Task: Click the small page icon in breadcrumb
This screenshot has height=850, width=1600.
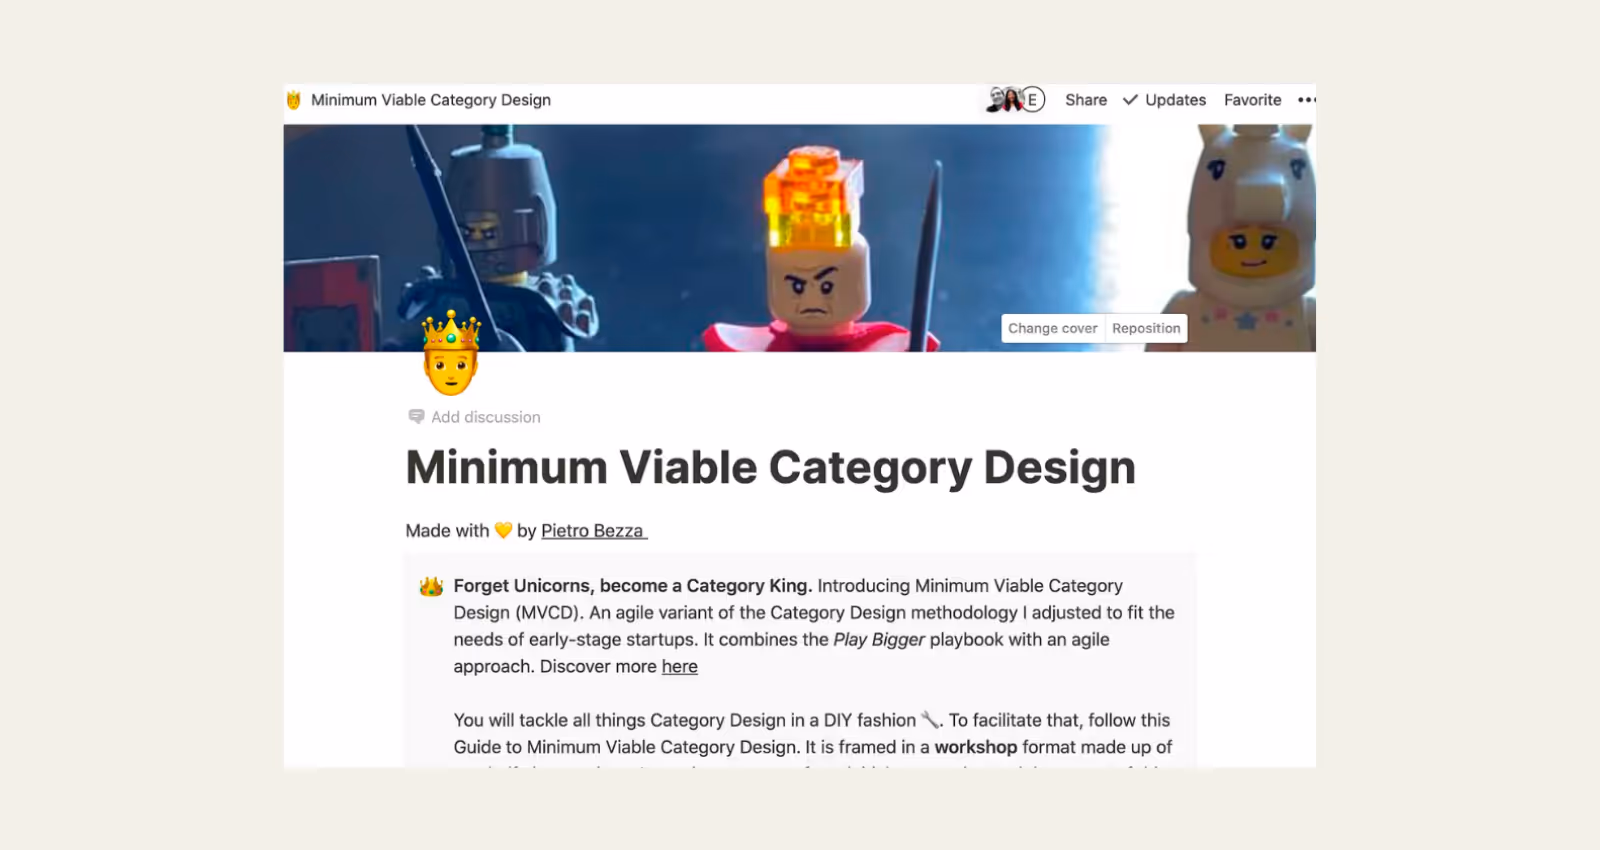Action: click(x=294, y=100)
